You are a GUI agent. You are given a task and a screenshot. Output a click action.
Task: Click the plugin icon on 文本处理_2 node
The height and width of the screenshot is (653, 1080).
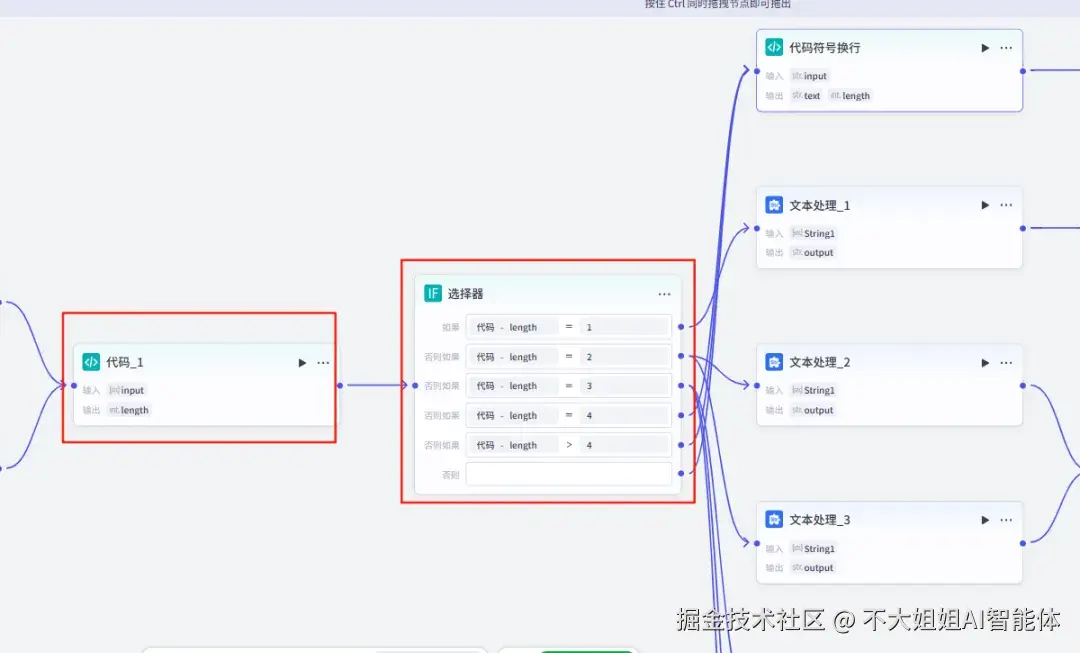[x=773, y=361]
